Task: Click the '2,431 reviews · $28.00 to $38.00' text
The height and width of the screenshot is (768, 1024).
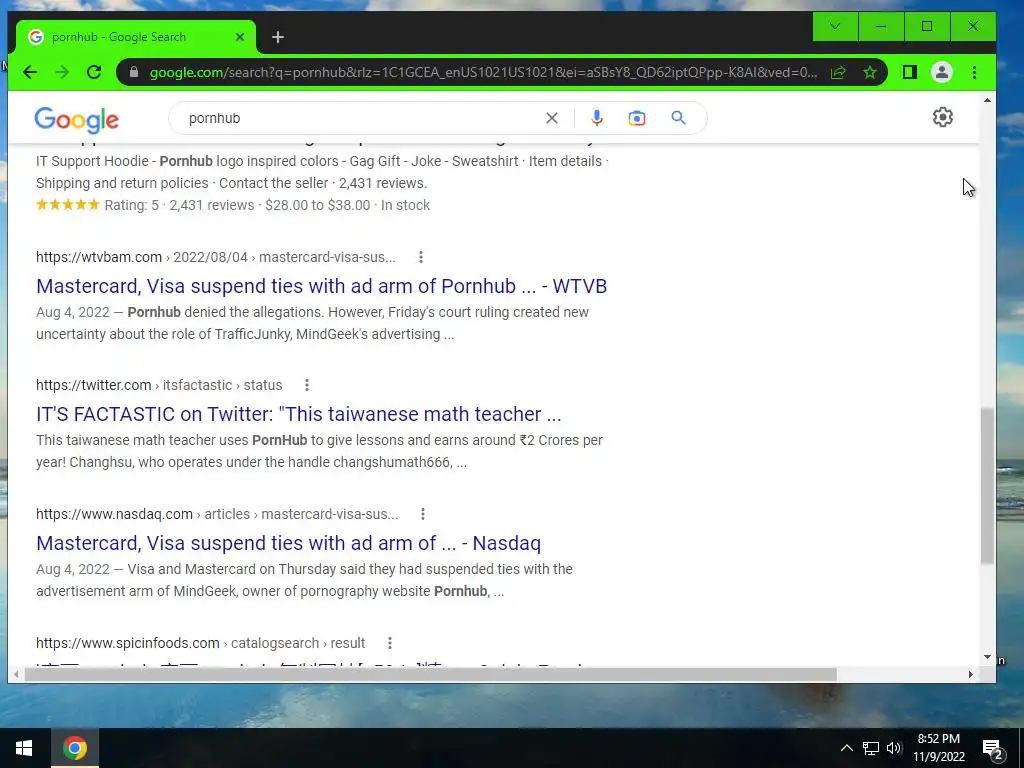Action: [270, 205]
